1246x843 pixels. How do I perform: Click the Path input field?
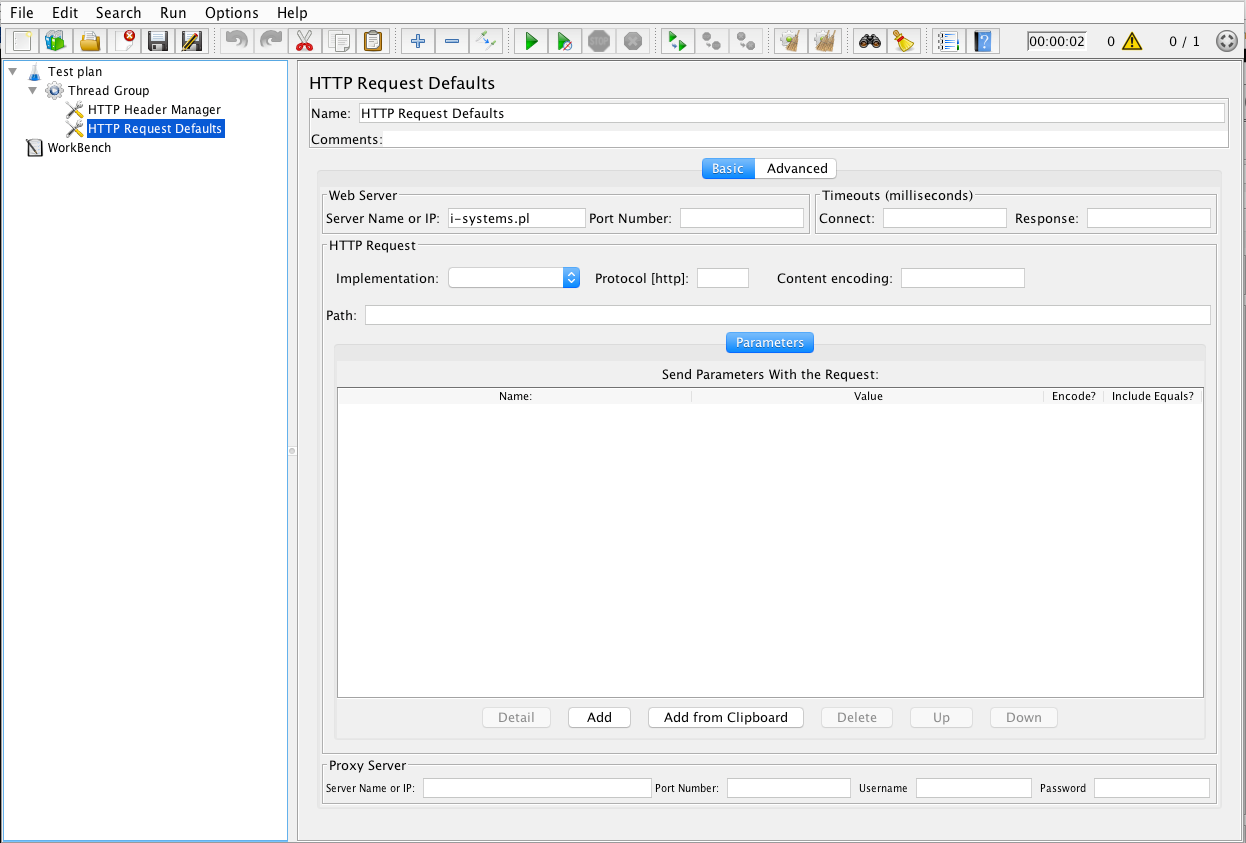(787, 315)
